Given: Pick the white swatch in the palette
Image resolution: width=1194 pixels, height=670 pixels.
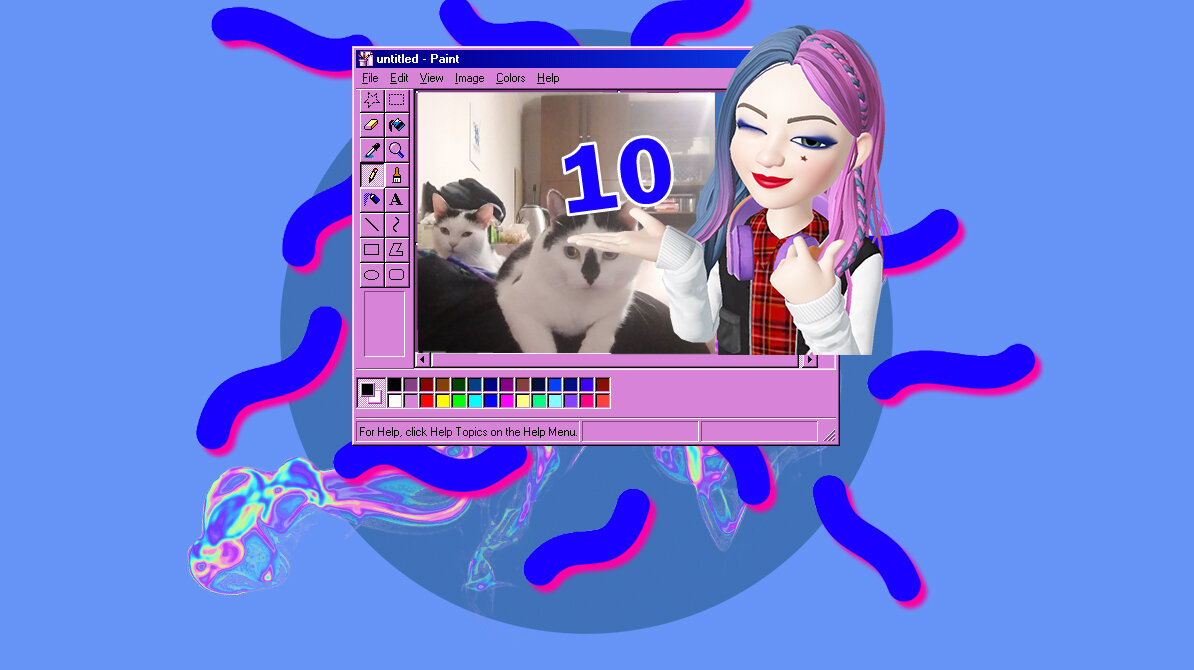Looking at the screenshot, I should point(394,400).
